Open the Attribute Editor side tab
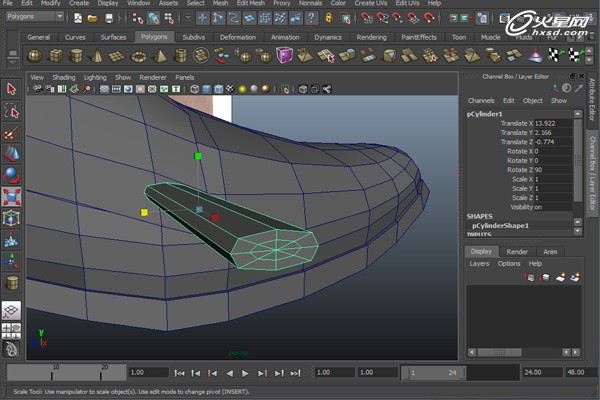The width and height of the screenshot is (600, 400). [x=591, y=100]
